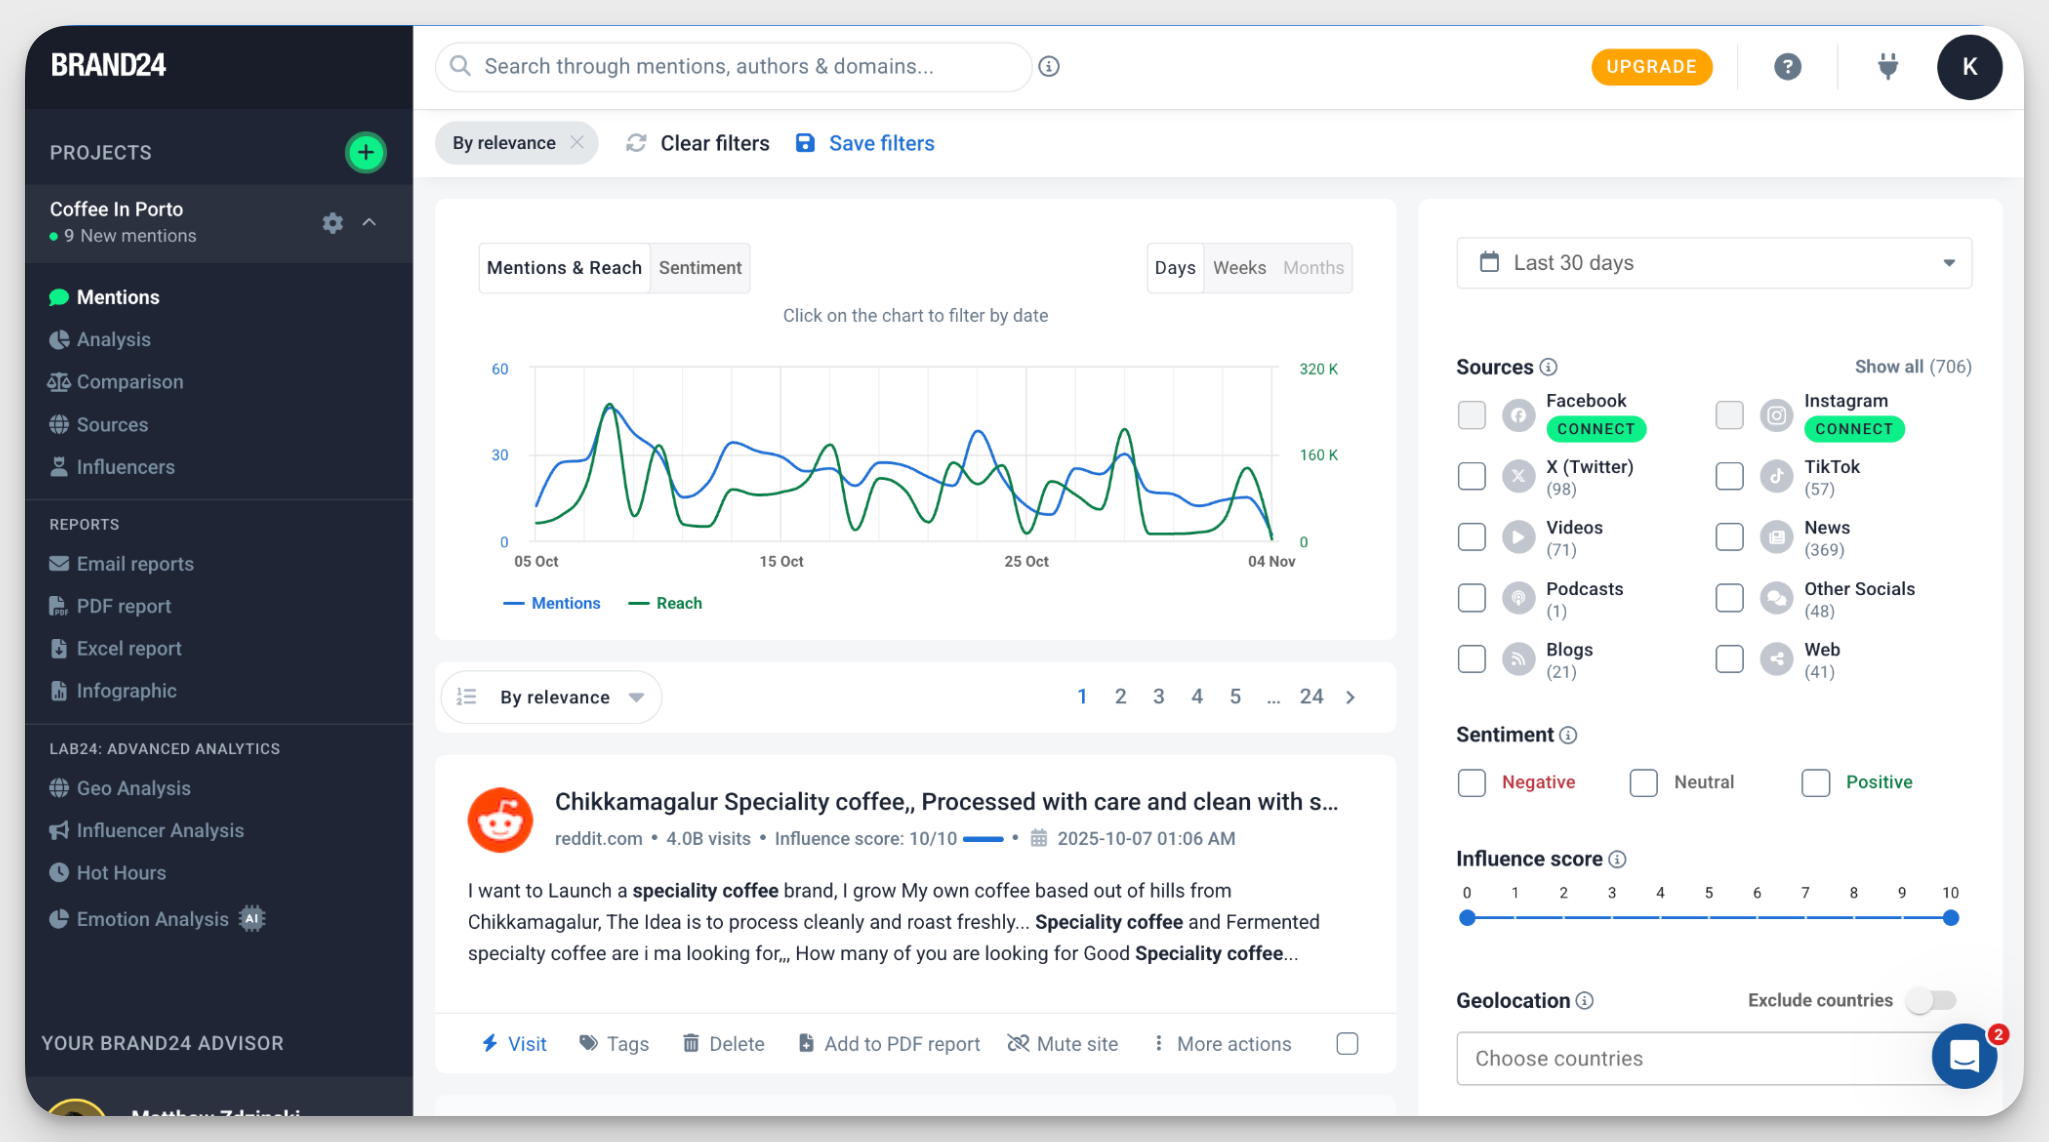This screenshot has width=2049, height=1142.
Task: Switch to the Sentiment chart tab
Action: pyautogui.click(x=699, y=267)
